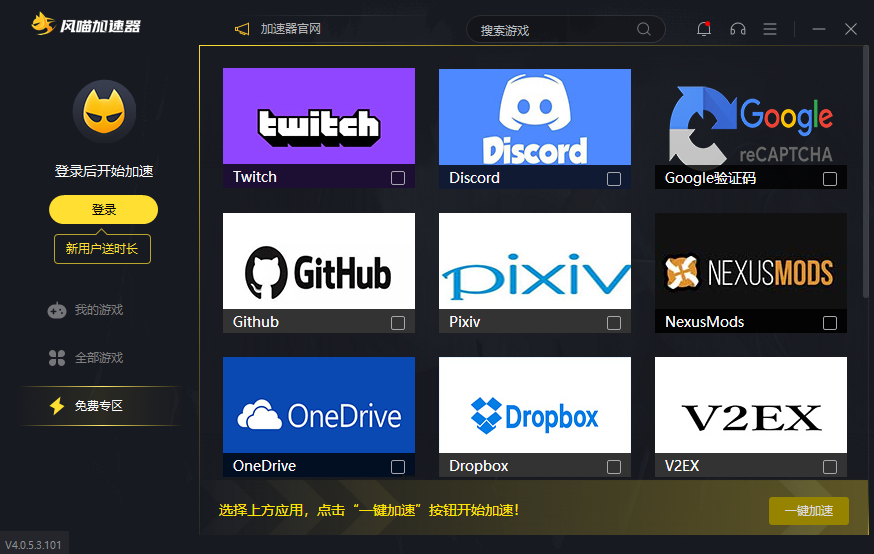Click the 搜索游戏 search field

point(555,30)
